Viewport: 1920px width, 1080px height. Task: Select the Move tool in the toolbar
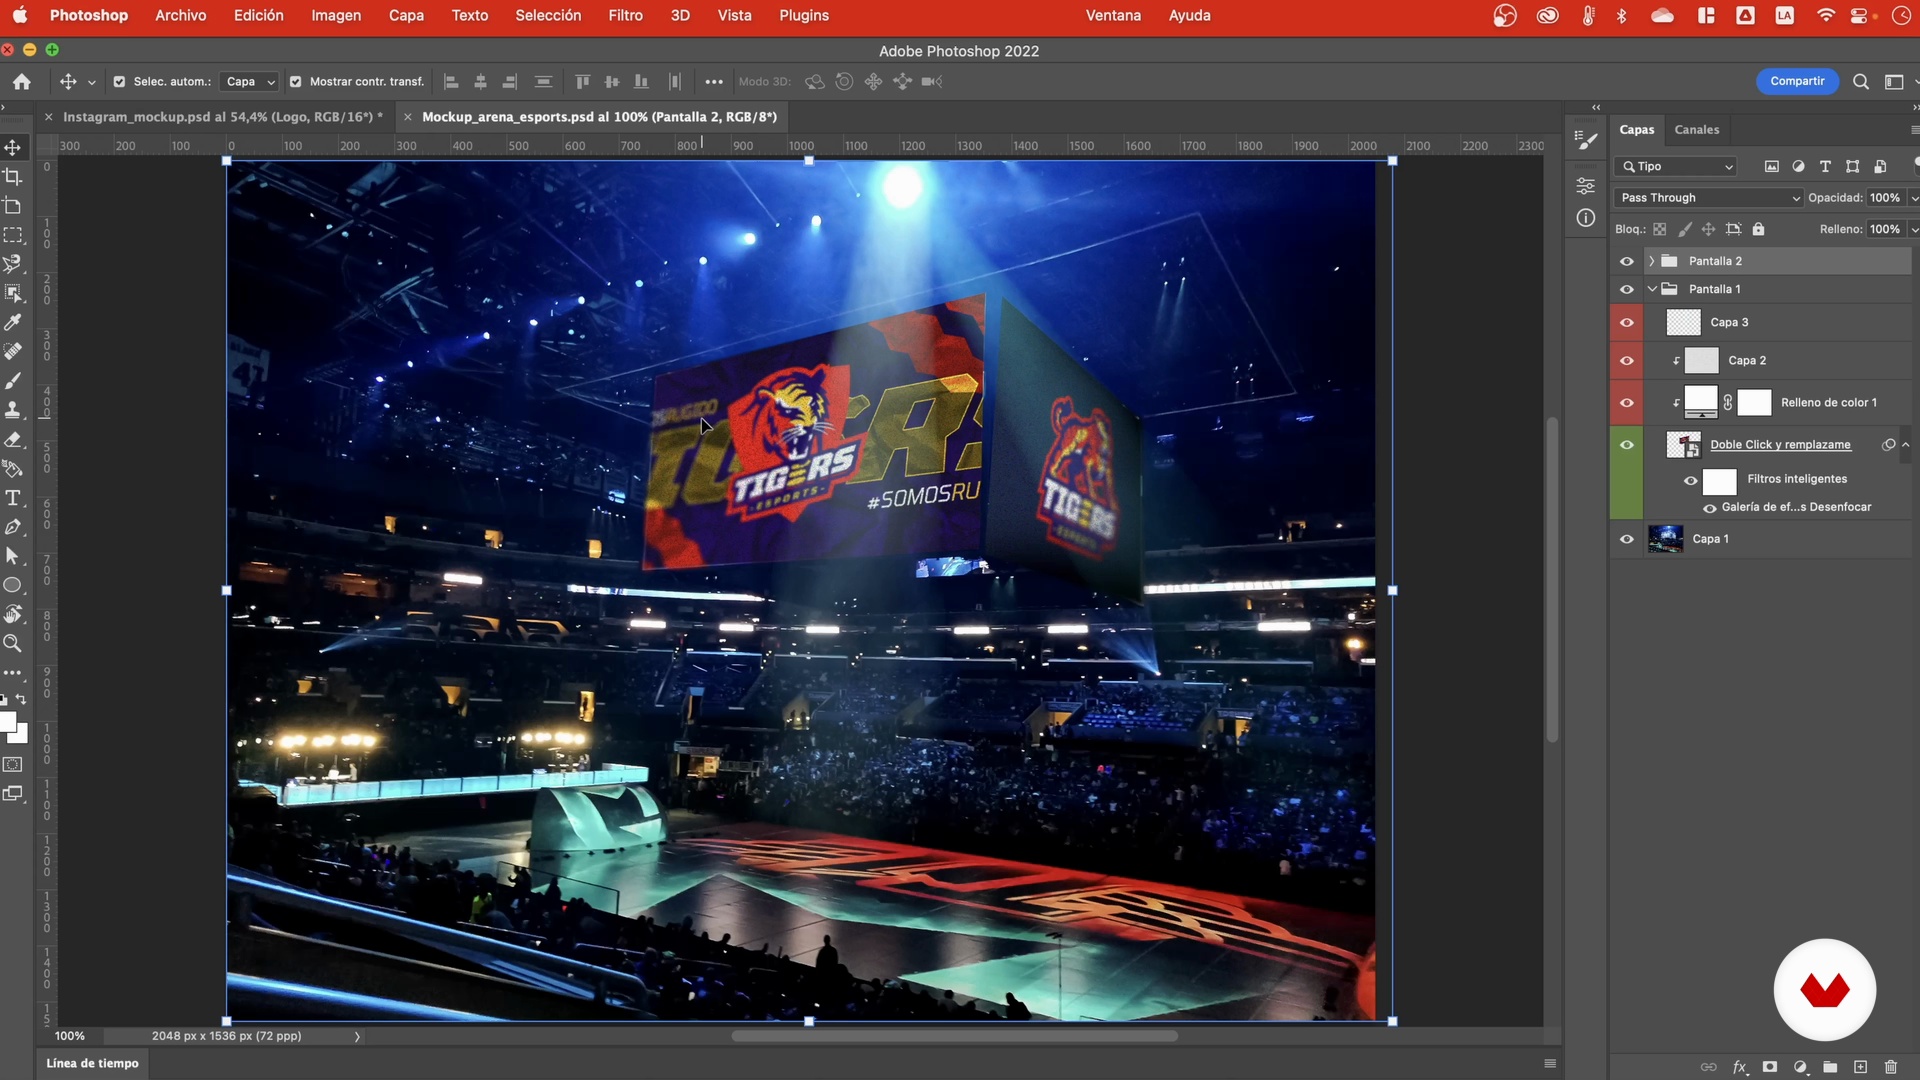[13, 147]
